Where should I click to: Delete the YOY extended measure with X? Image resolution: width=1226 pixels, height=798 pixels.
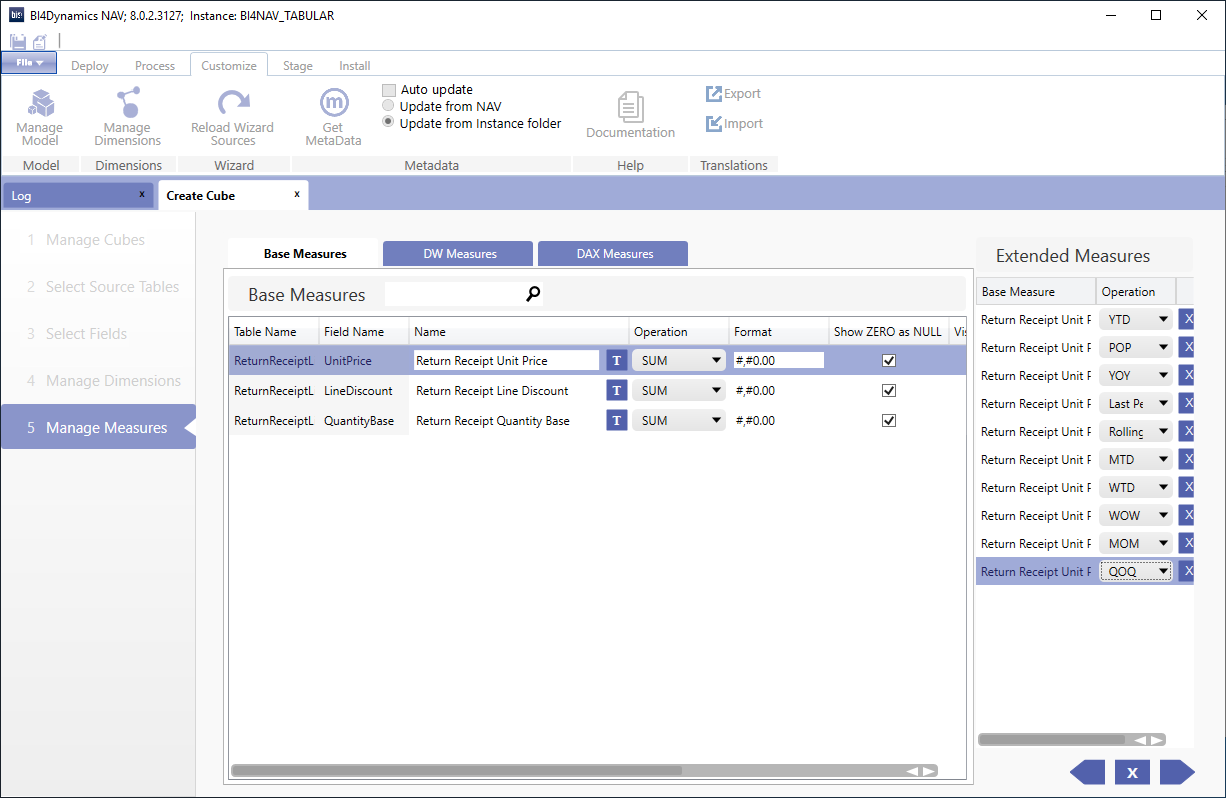click(x=1187, y=376)
